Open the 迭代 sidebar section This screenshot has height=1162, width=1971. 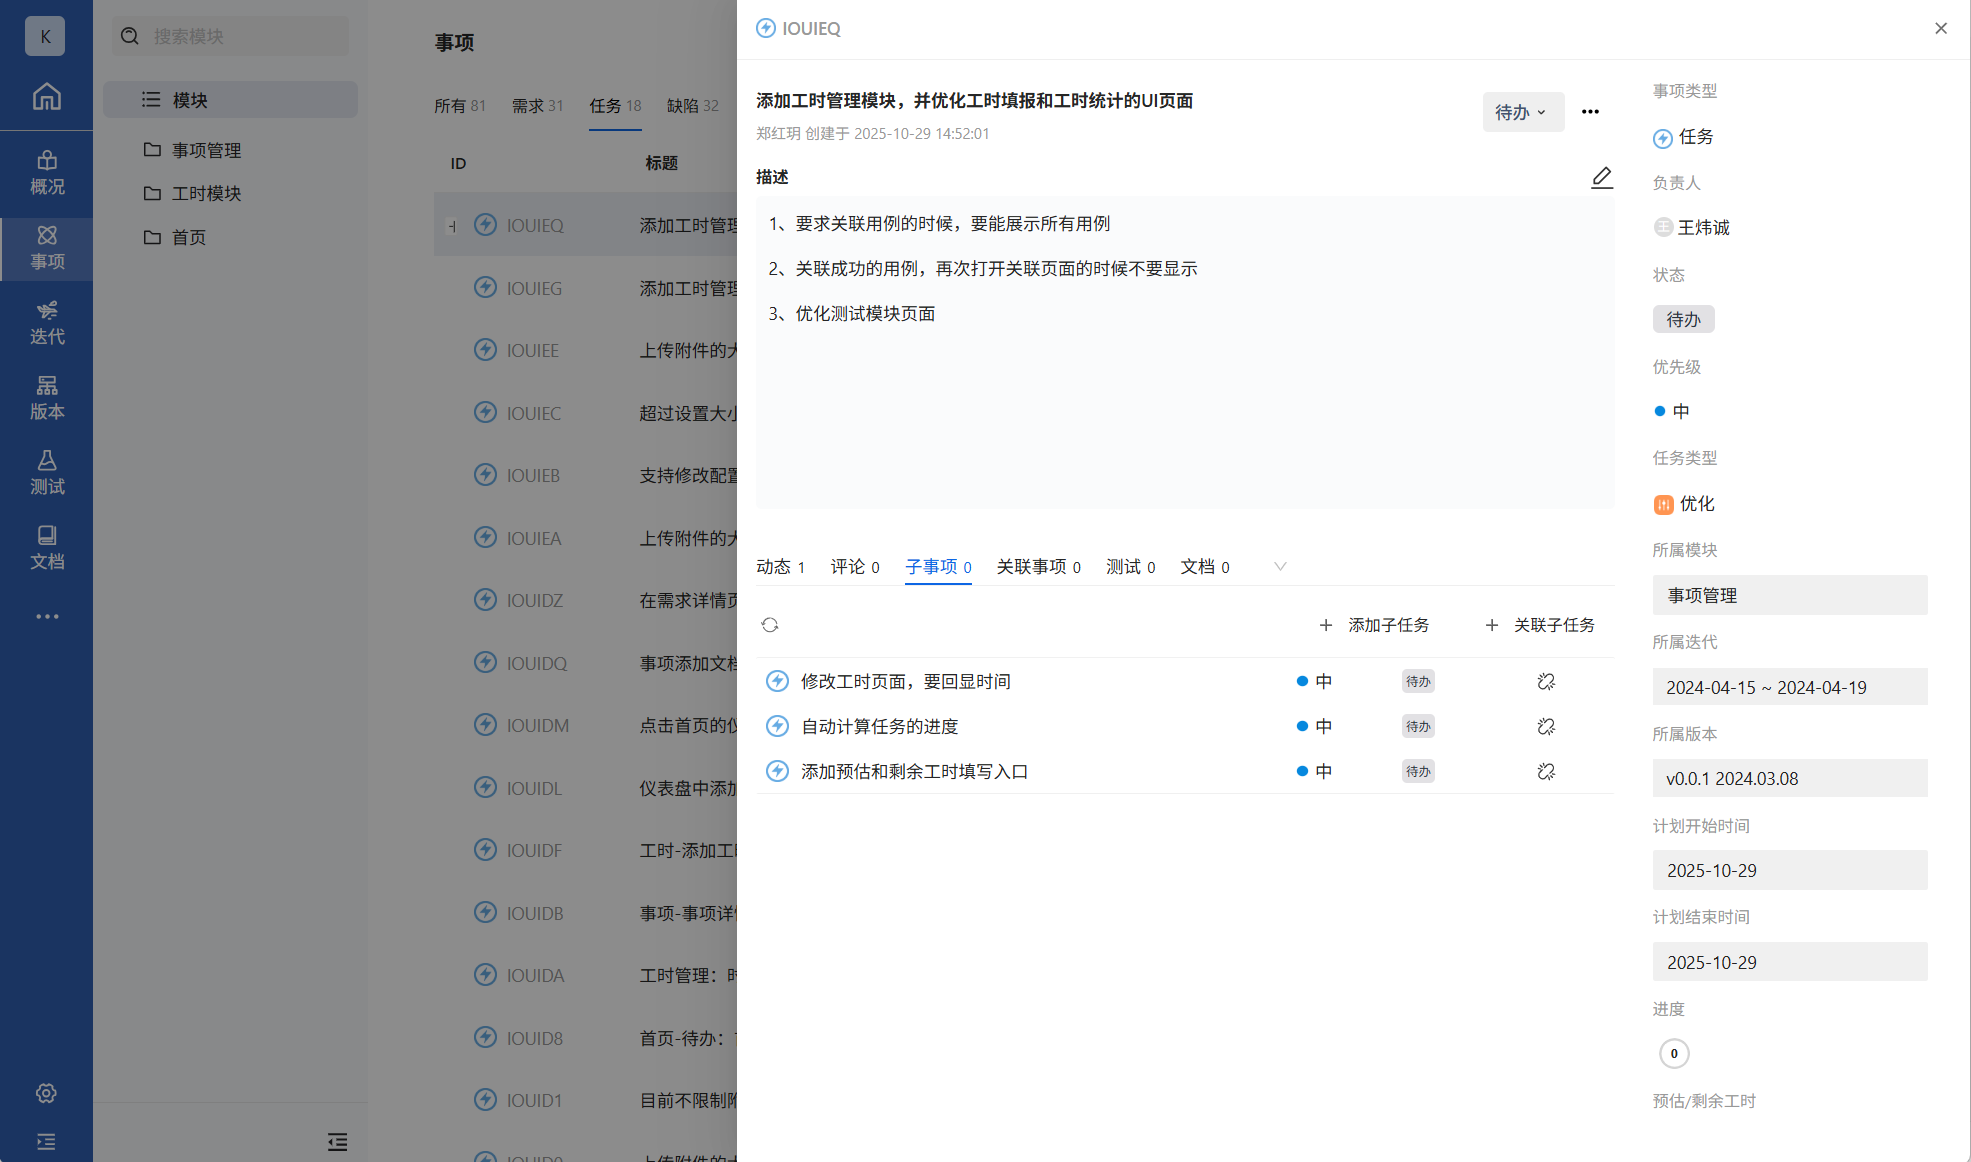tap(46, 323)
